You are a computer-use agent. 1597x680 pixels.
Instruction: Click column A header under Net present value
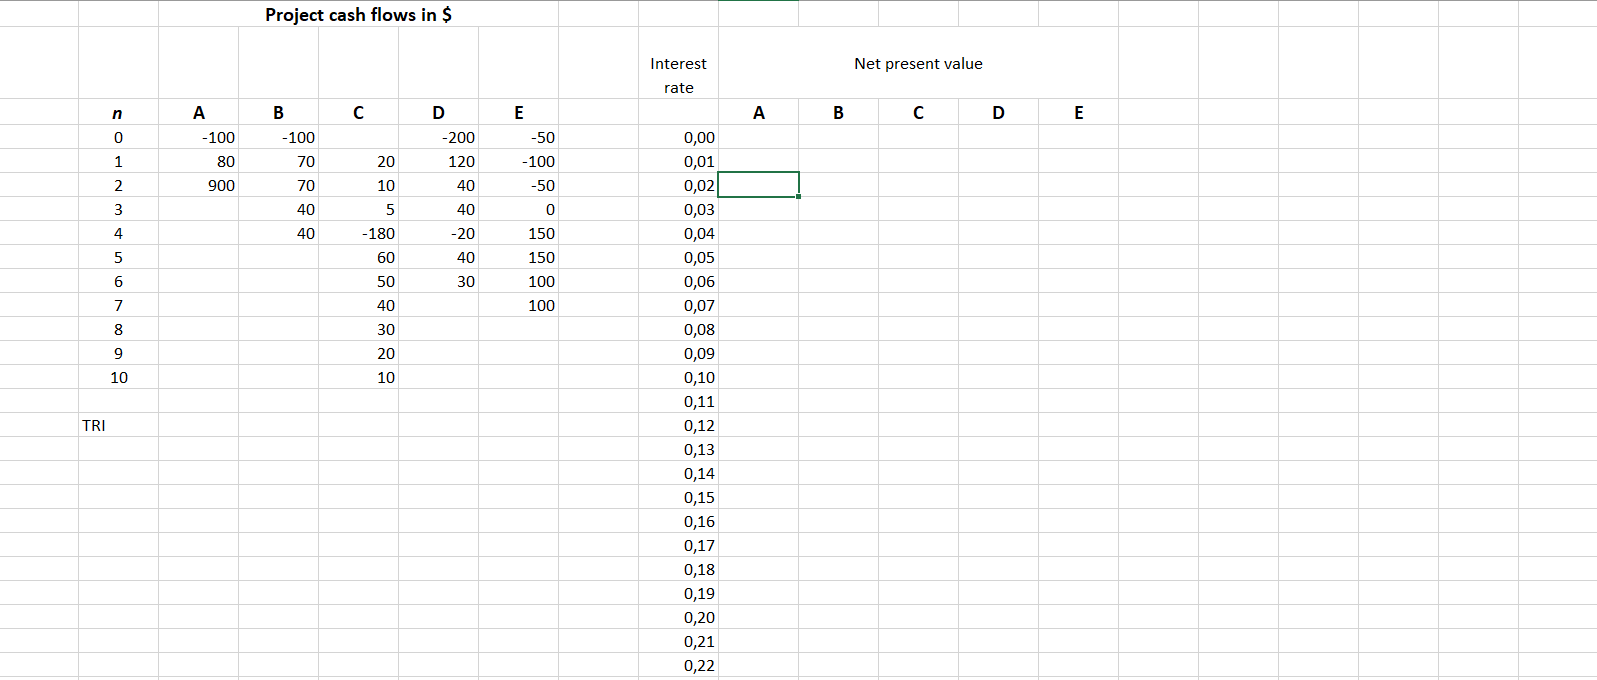click(x=758, y=112)
